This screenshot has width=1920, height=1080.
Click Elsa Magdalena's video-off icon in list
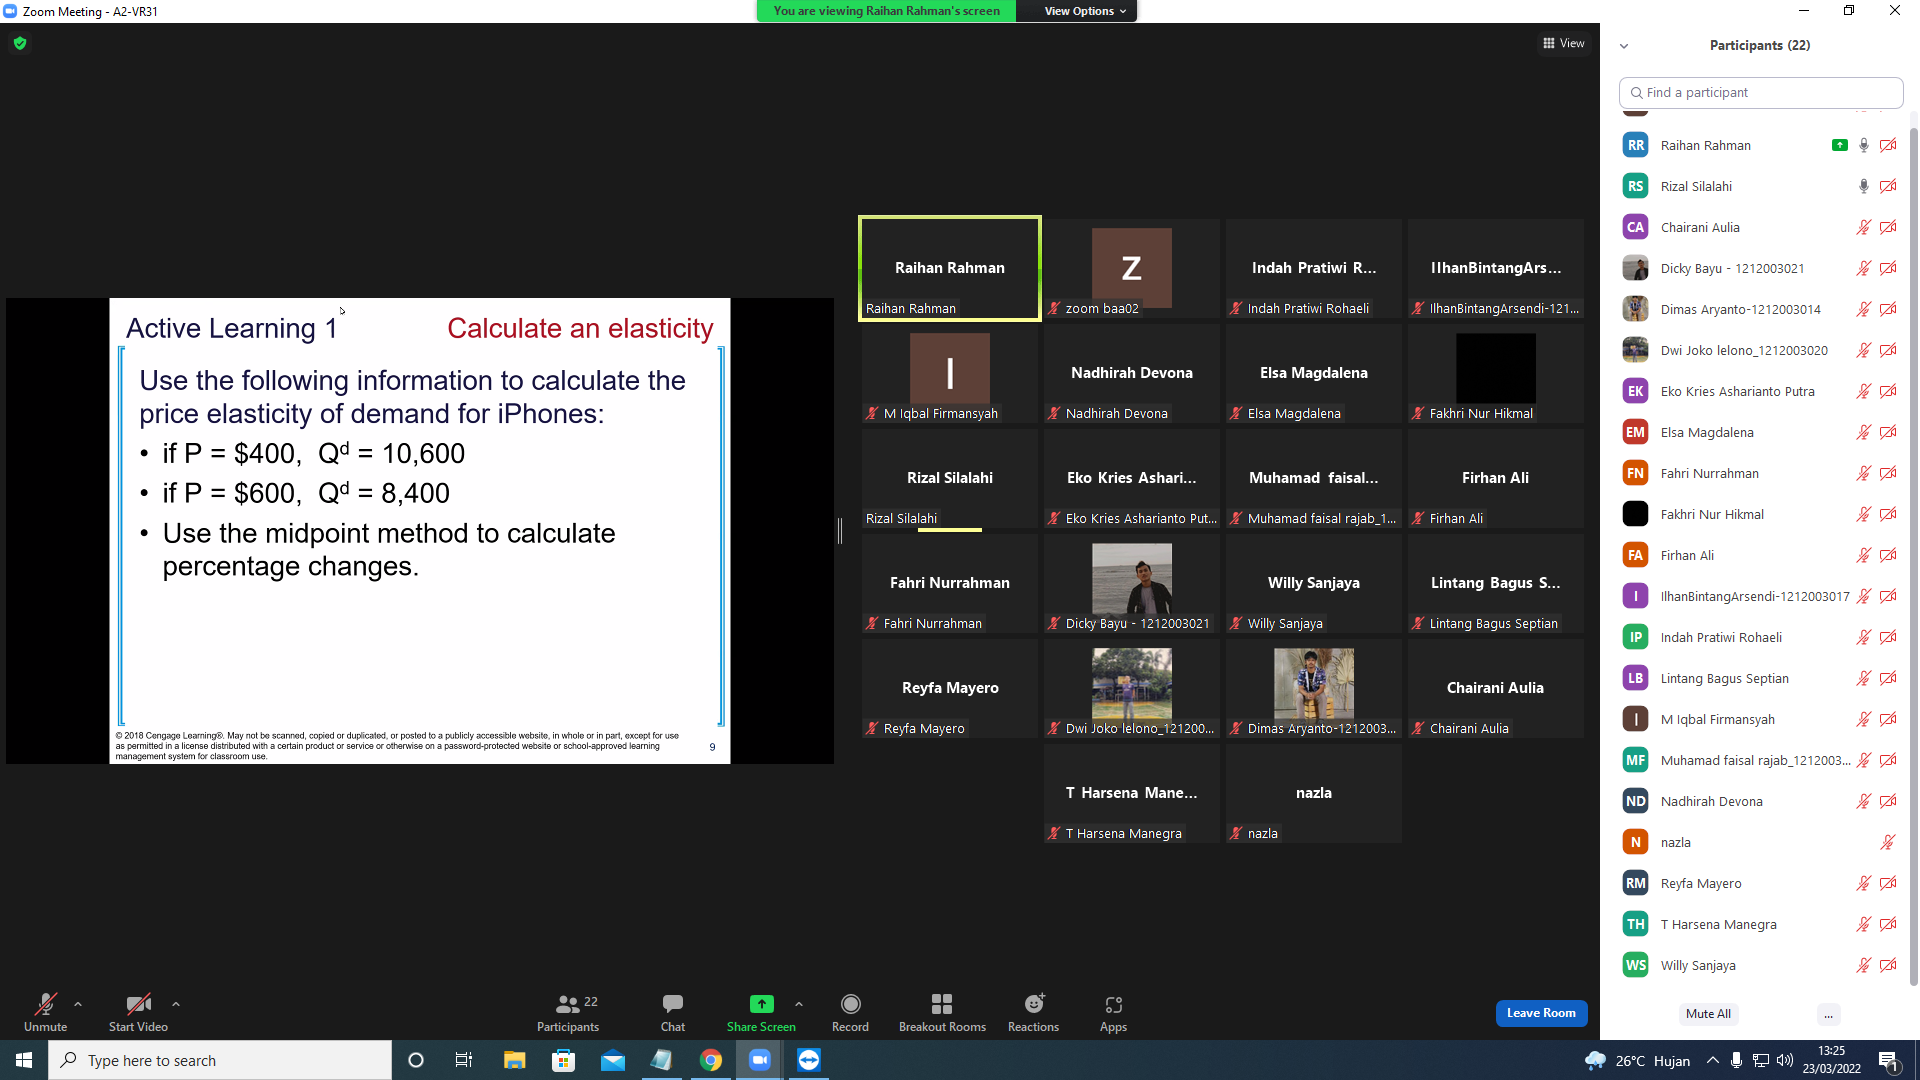click(x=1888, y=432)
